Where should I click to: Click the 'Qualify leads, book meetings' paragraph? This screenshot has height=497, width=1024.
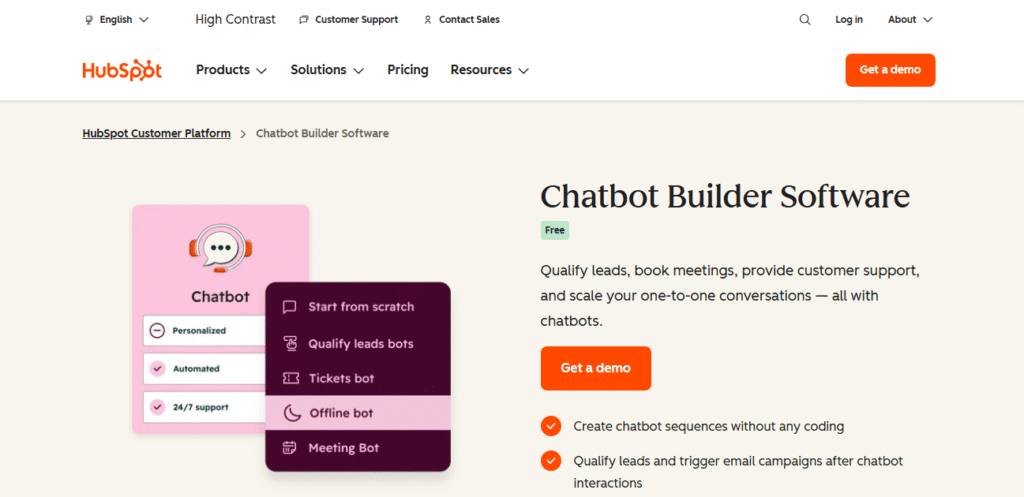730,295
